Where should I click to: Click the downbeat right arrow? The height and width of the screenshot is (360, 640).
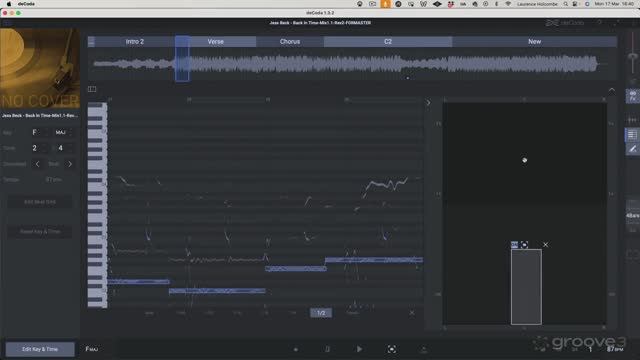[70, 164]
